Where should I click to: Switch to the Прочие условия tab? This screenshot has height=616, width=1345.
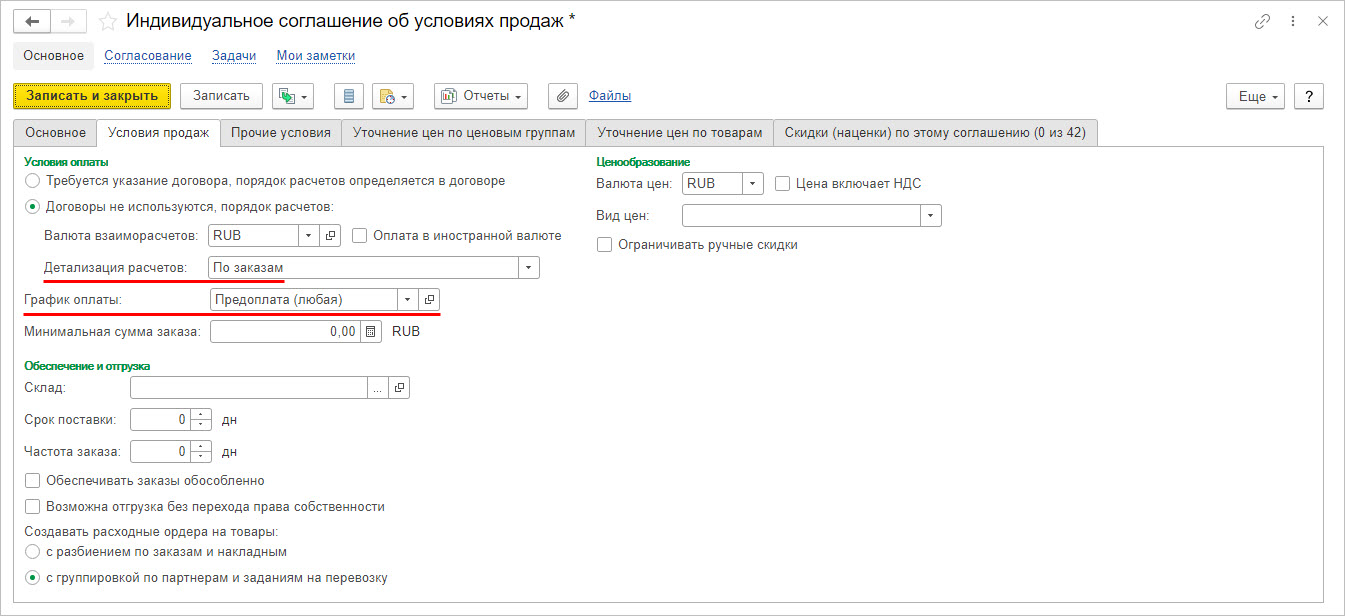[x=280, y=133]
